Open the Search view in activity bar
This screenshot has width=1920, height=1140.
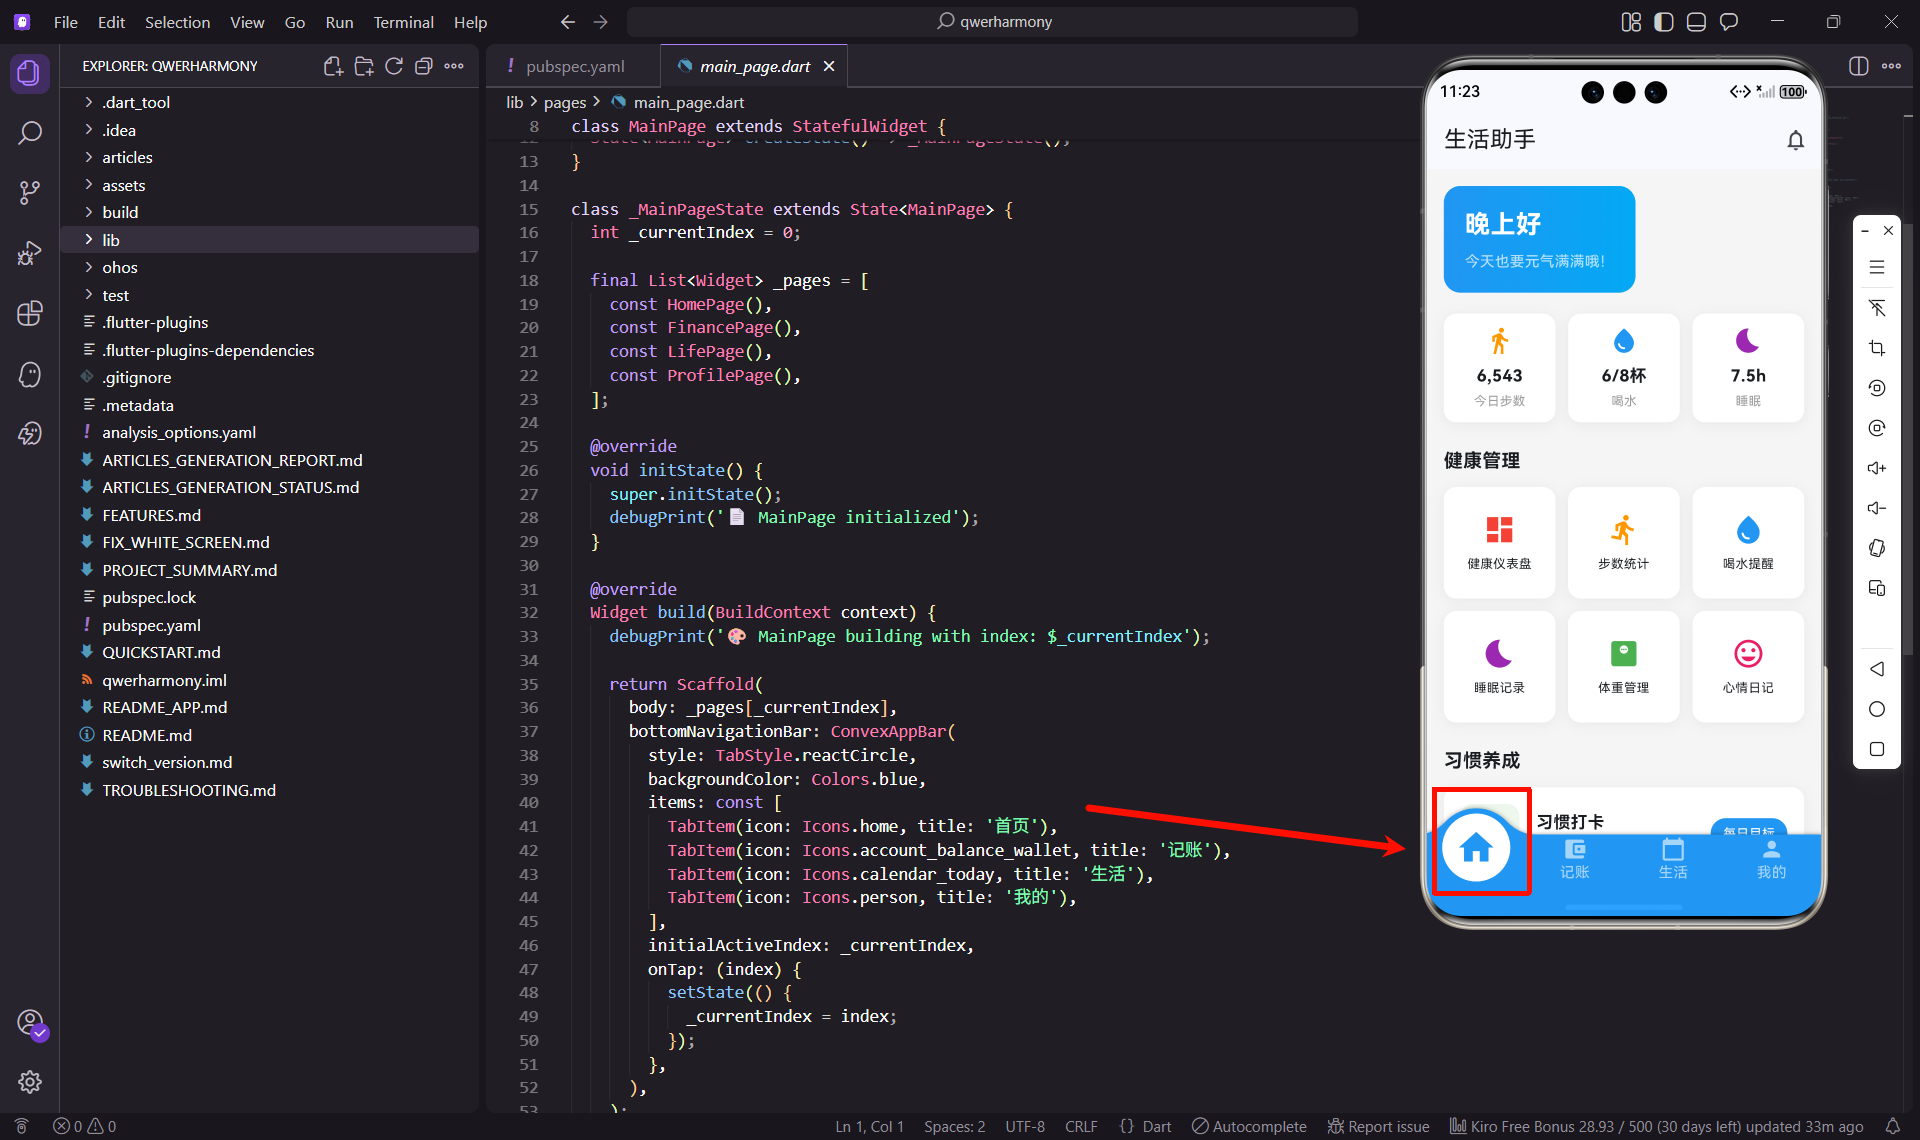point(30,133)
